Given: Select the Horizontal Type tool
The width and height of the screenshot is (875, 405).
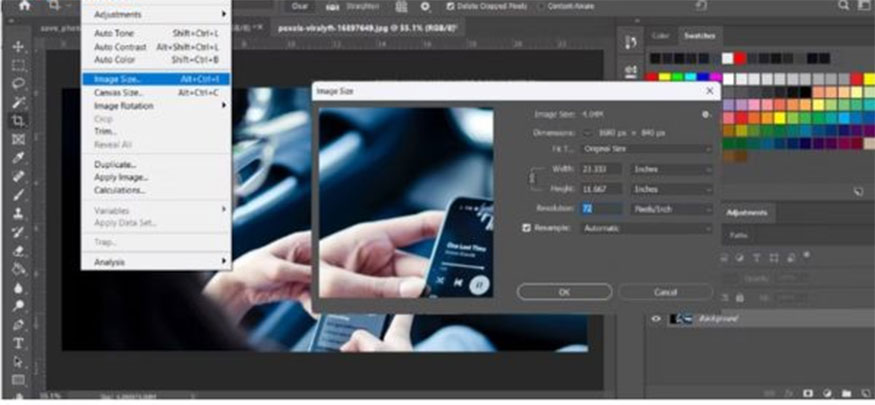Looking at the screenshot, I should 18,343.
